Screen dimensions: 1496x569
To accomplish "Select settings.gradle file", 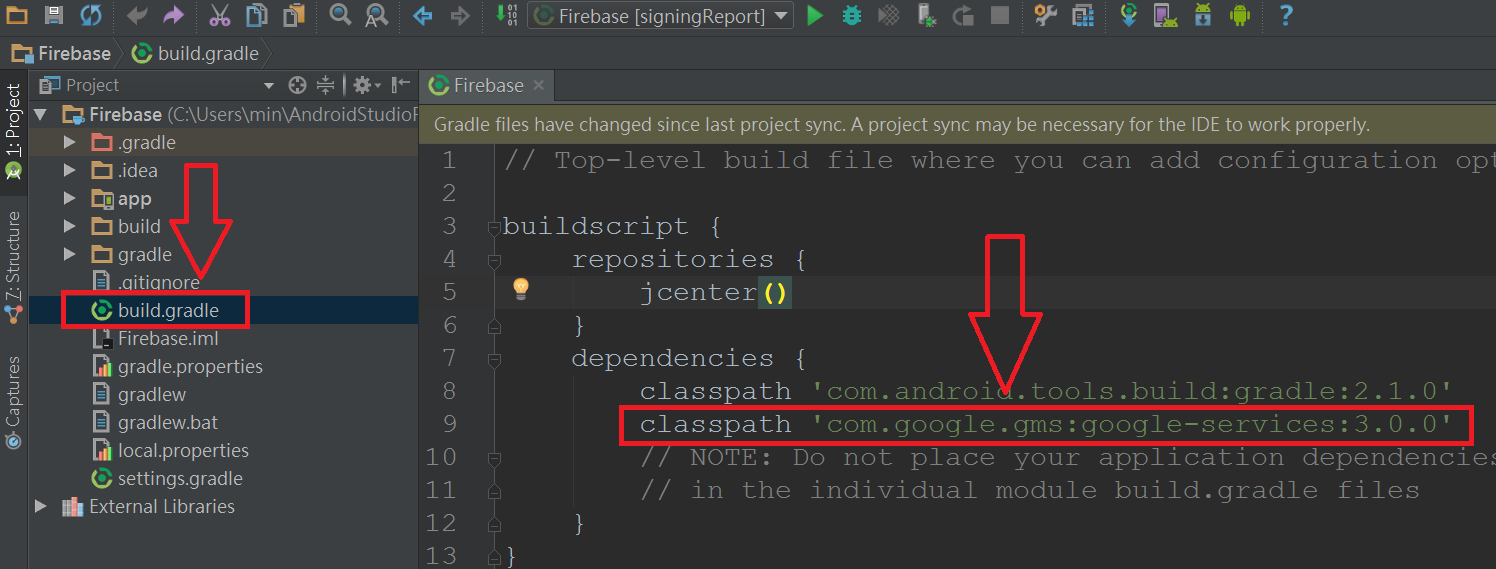I will pyautogui.click(x=167, y=478).
